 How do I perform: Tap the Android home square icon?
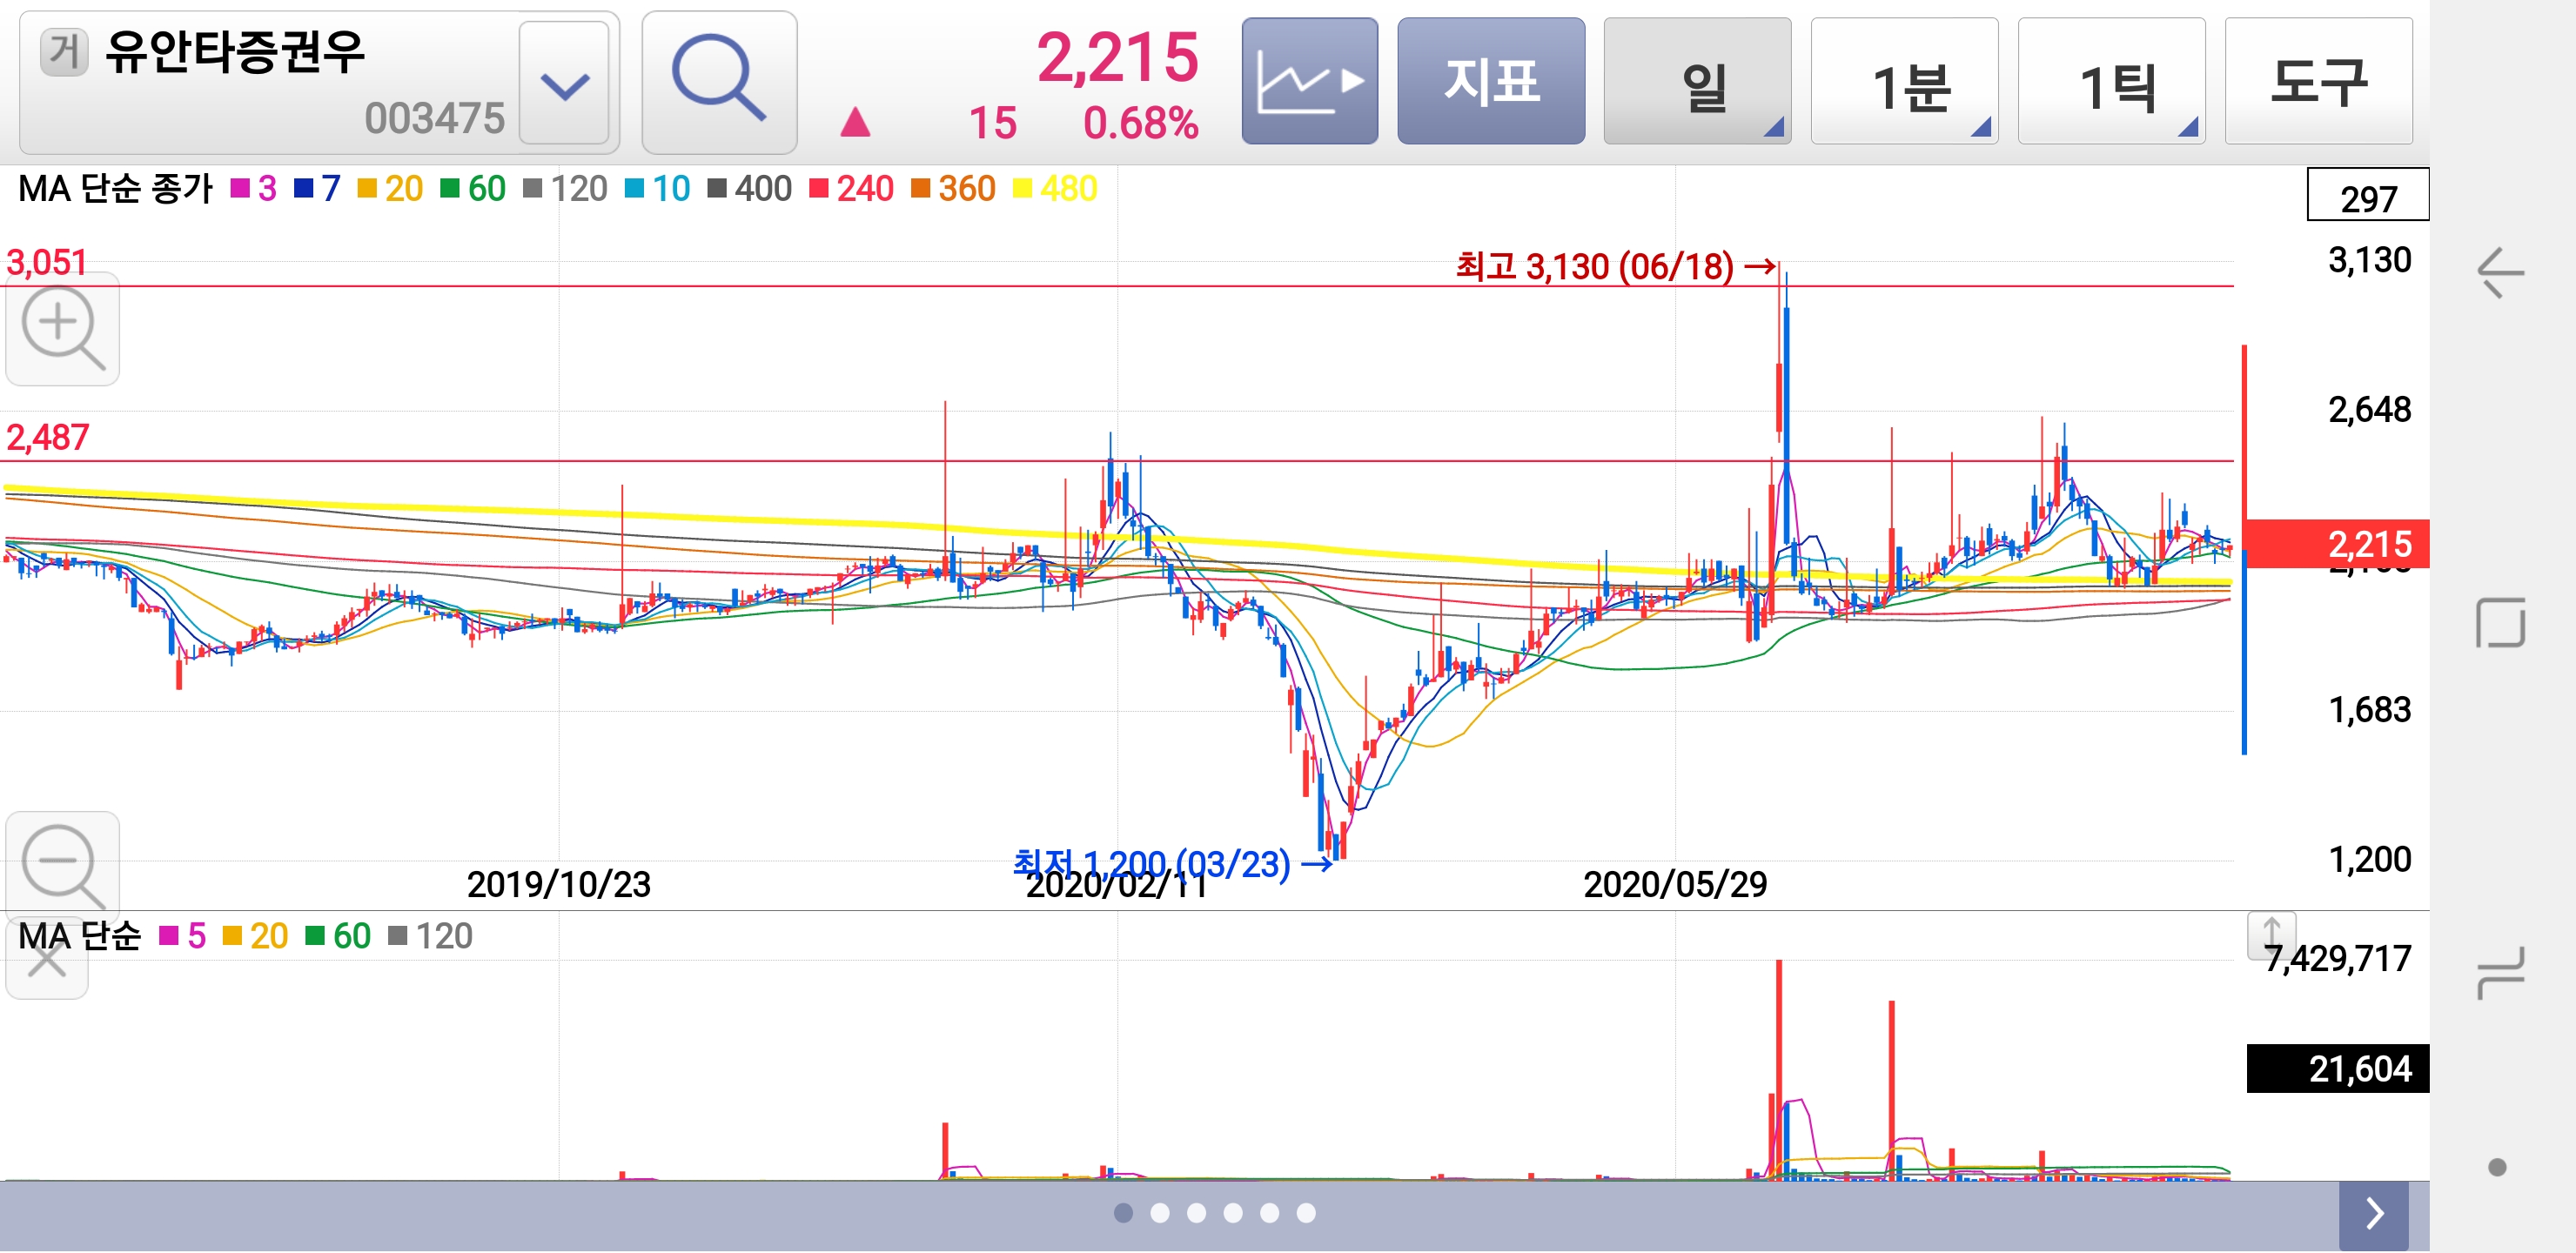(2500, 623)
